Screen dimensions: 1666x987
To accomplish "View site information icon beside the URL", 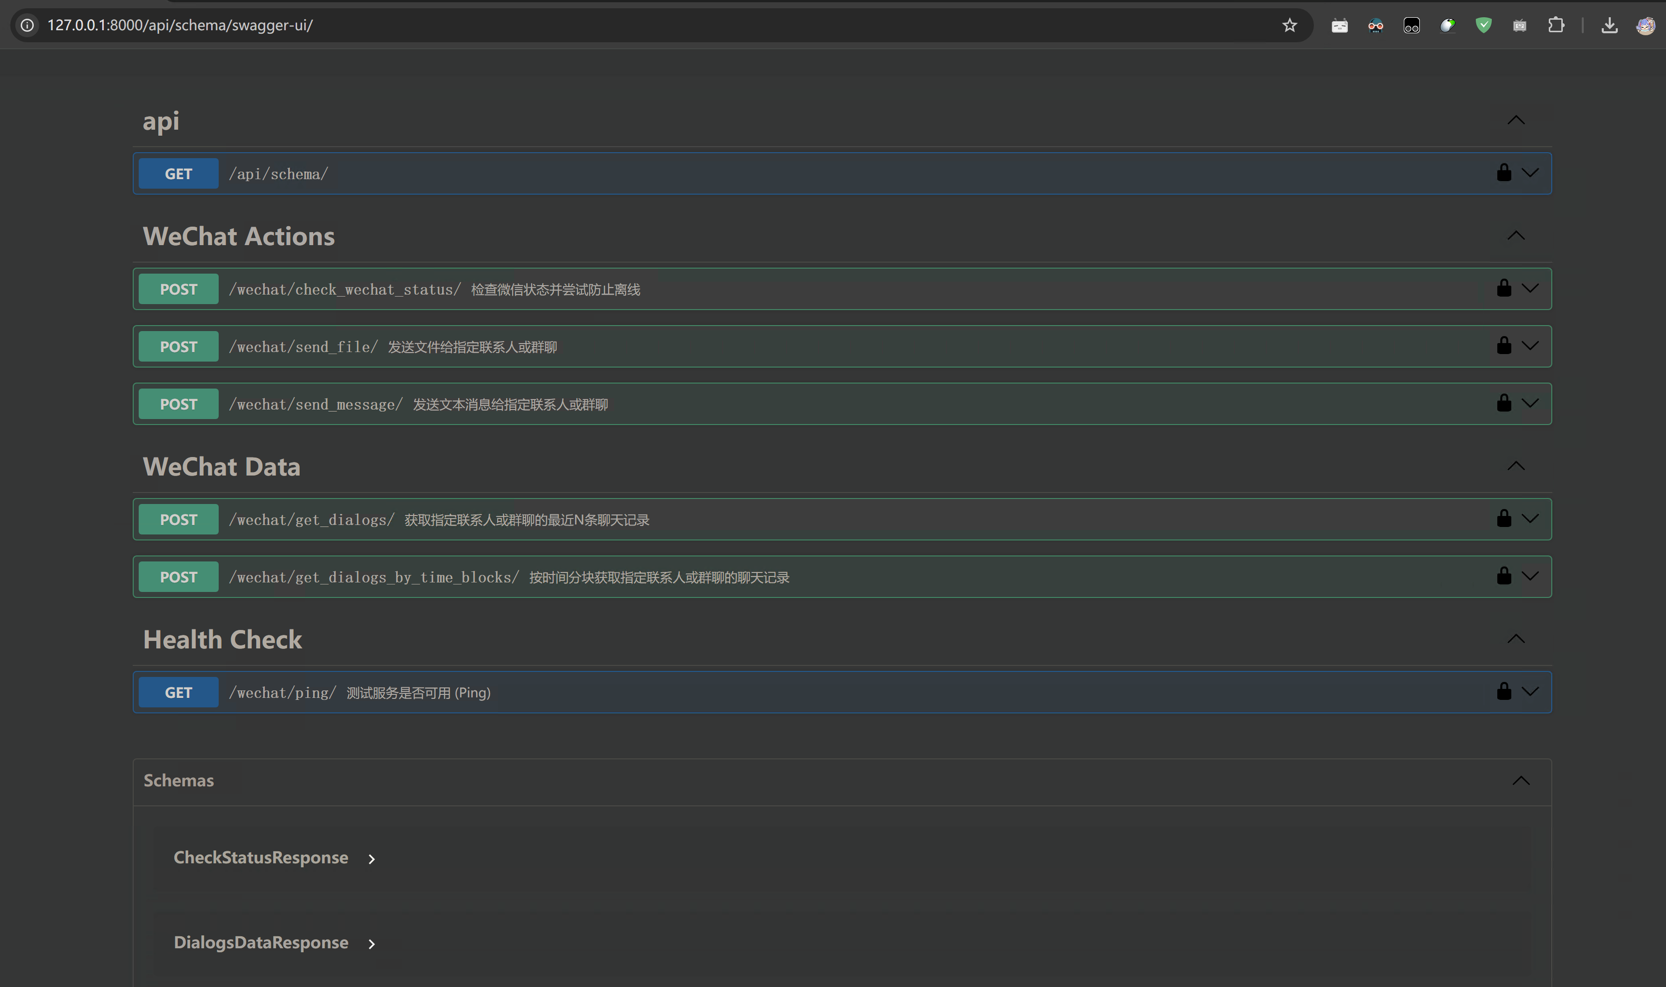I will point(27,26).
